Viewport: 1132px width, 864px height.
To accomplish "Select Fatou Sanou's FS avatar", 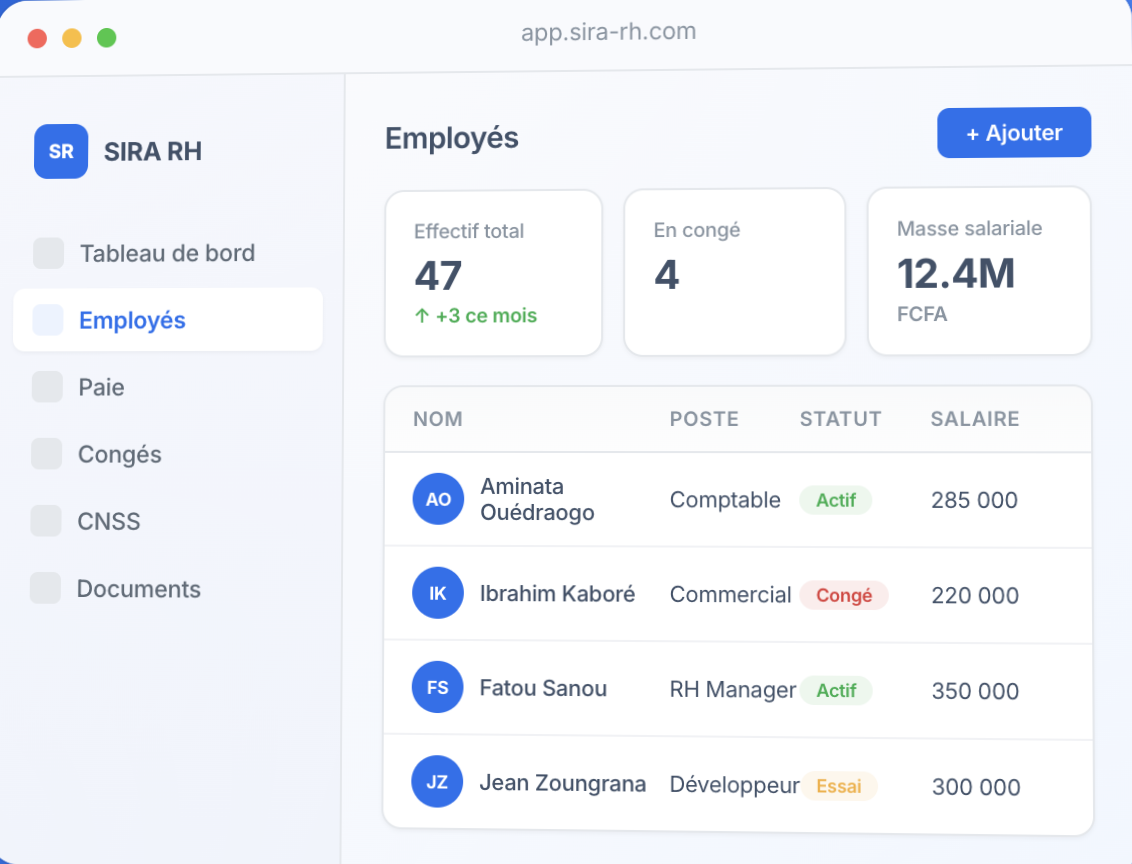I will pos(438,687).
